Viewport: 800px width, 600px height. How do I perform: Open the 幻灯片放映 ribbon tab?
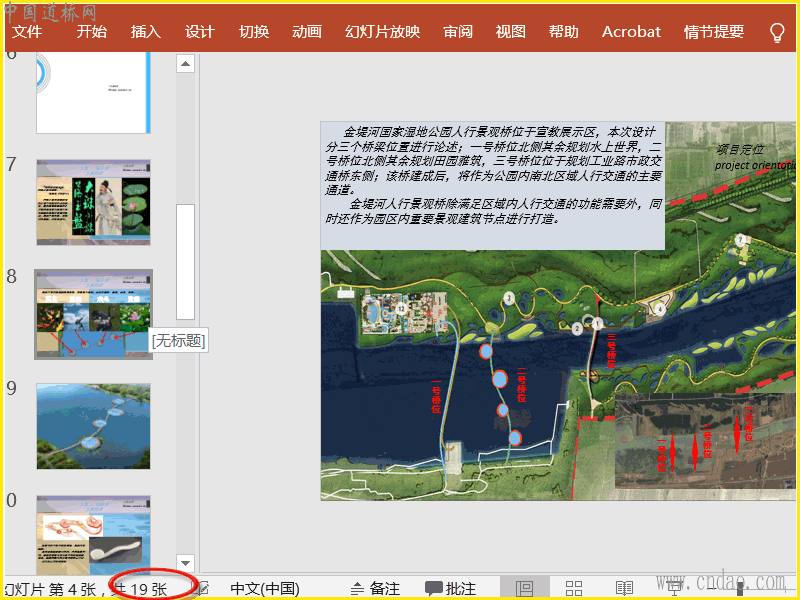click(x=383, y=32)
